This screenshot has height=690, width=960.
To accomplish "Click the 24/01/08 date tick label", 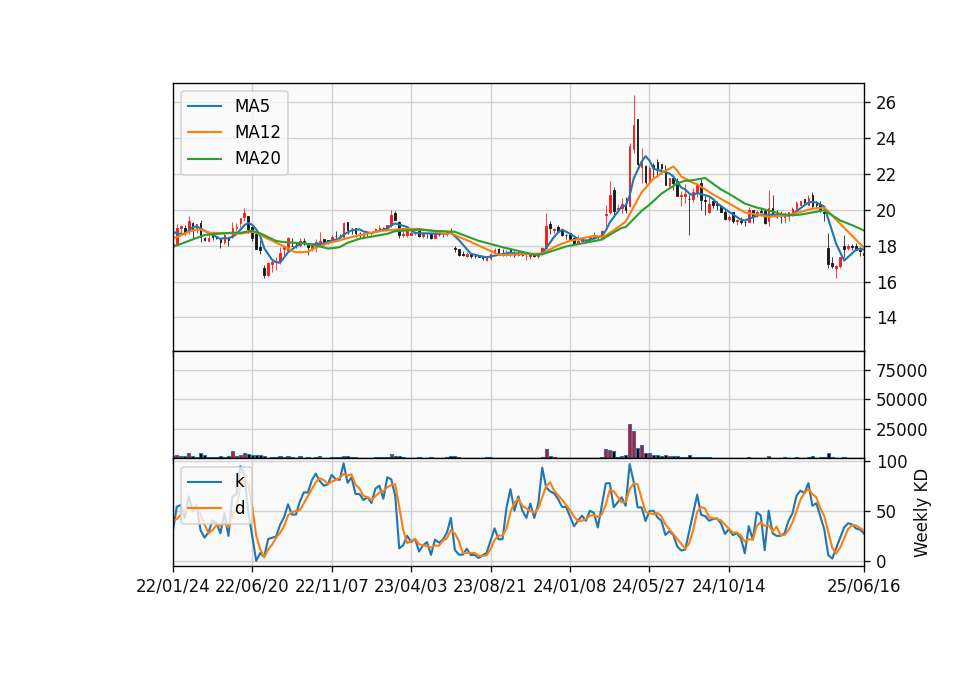I will click(x=569, y=586).
